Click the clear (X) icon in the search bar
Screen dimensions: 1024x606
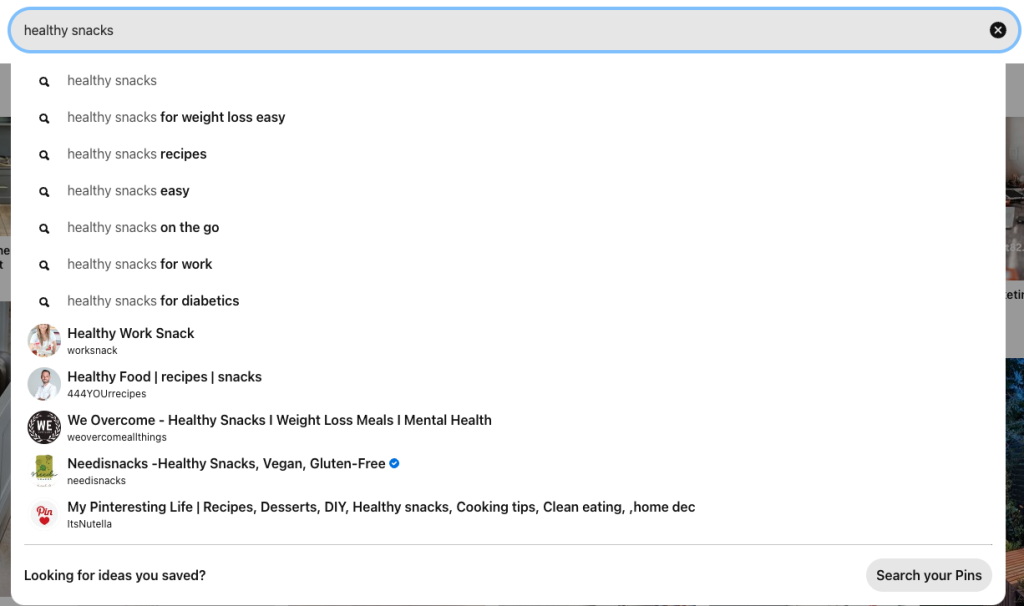point(997,30)
